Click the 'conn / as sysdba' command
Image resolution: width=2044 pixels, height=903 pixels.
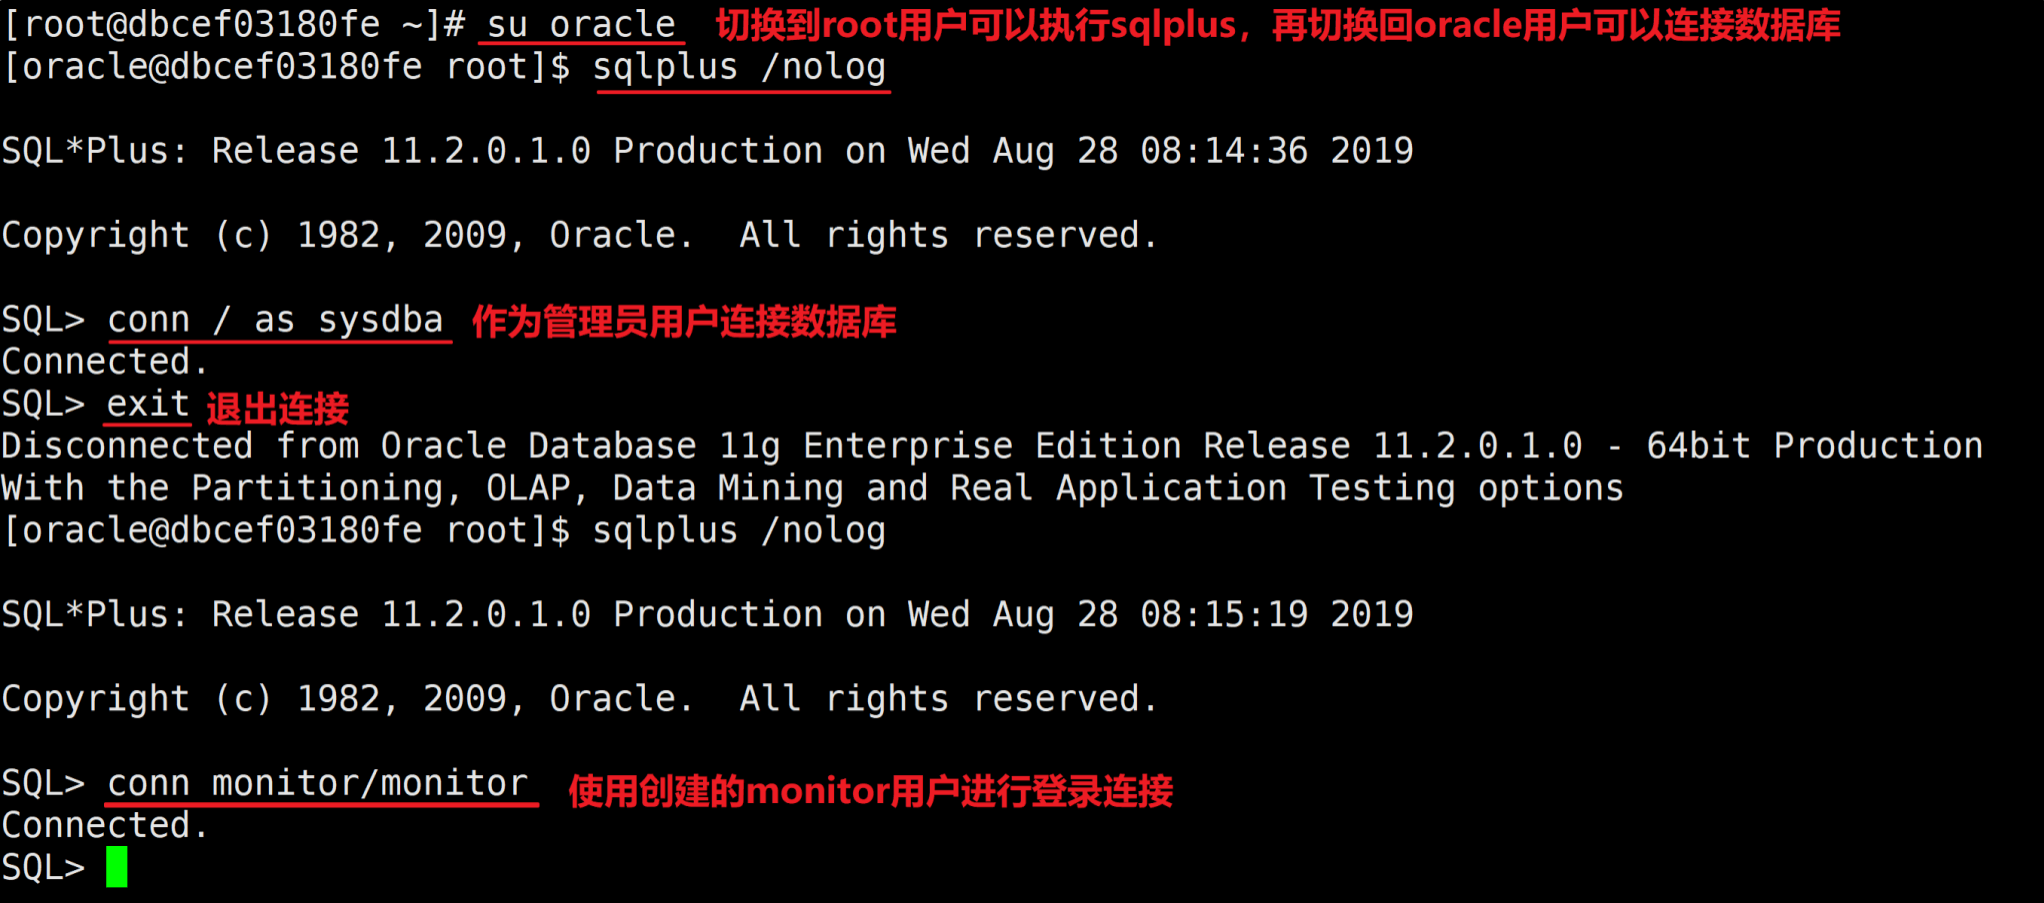point(276,320)
